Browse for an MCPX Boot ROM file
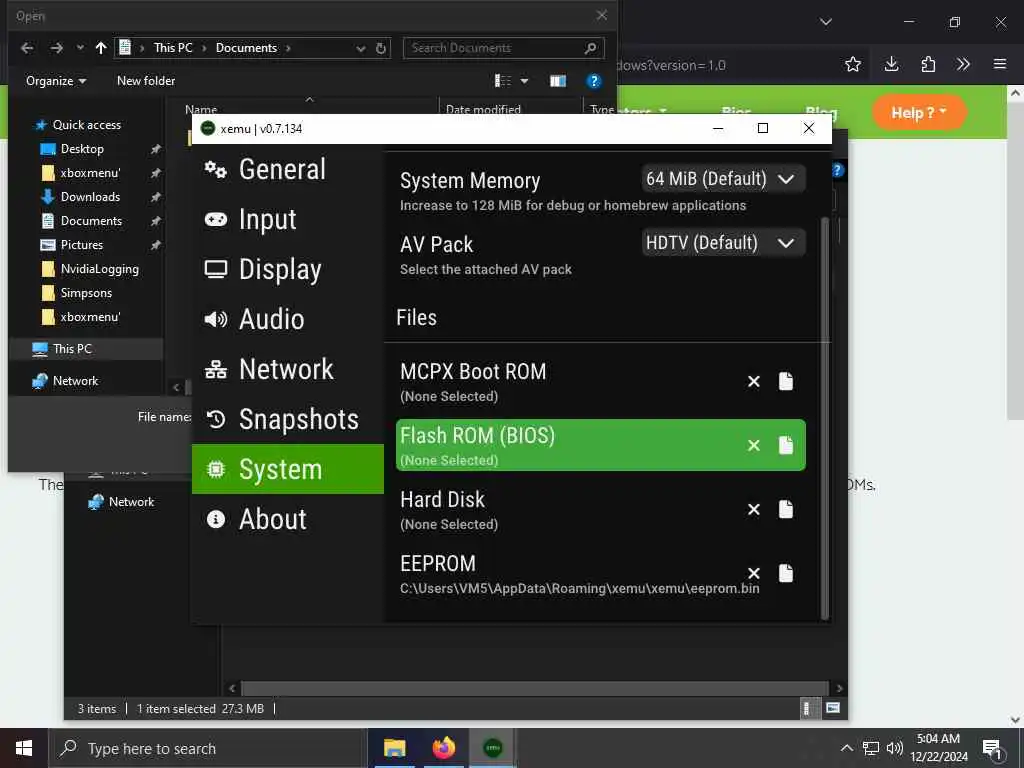The image size is (1024, 768). pos(786,381)
